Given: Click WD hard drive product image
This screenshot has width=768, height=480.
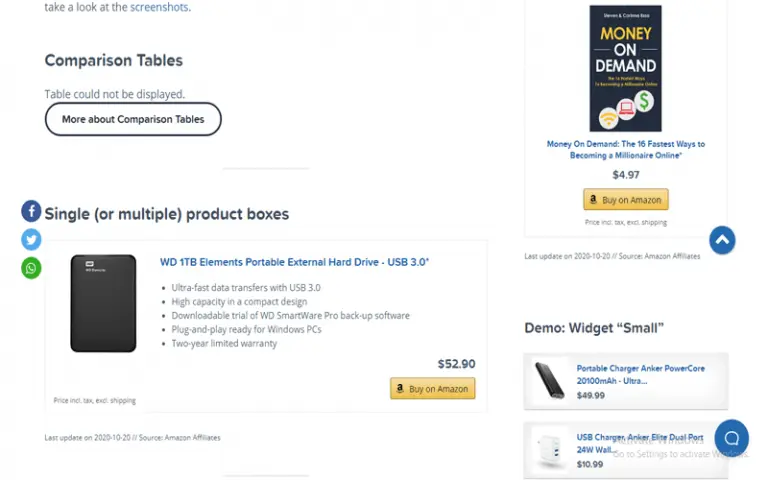Looking at the screenshot, I should pos(103,303).
